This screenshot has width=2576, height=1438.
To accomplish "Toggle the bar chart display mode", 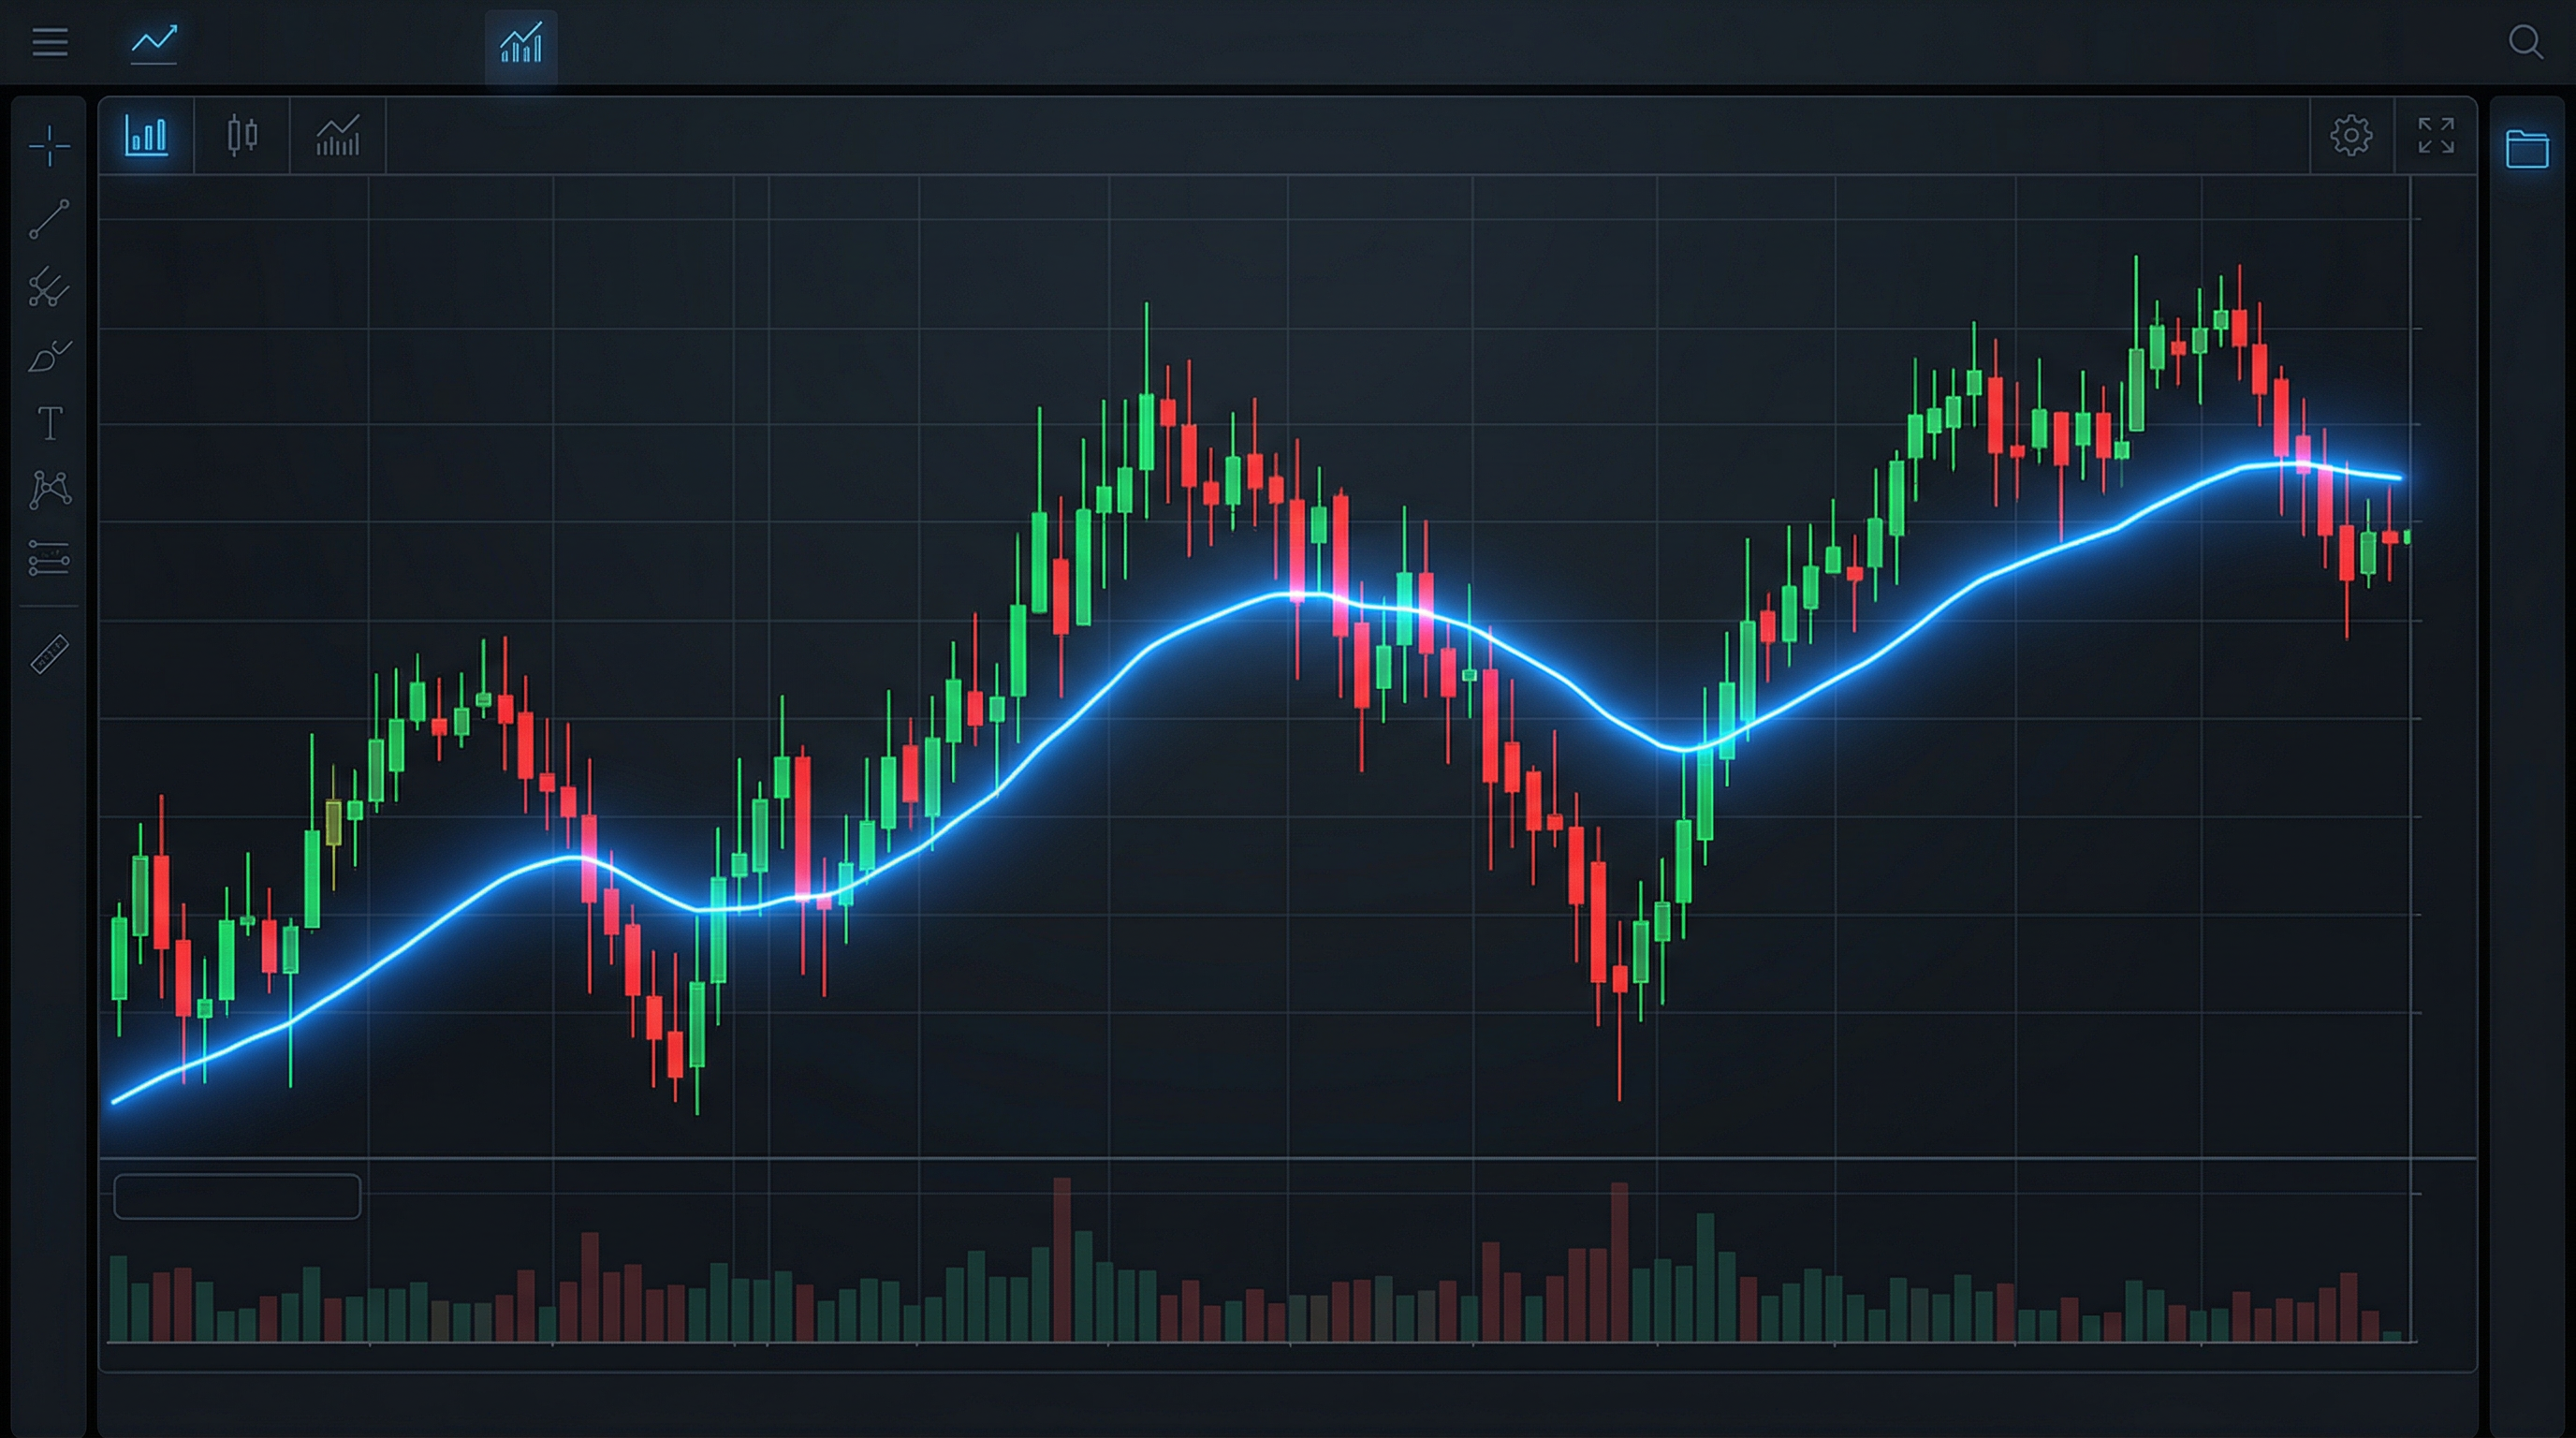I will pos(146,137).
